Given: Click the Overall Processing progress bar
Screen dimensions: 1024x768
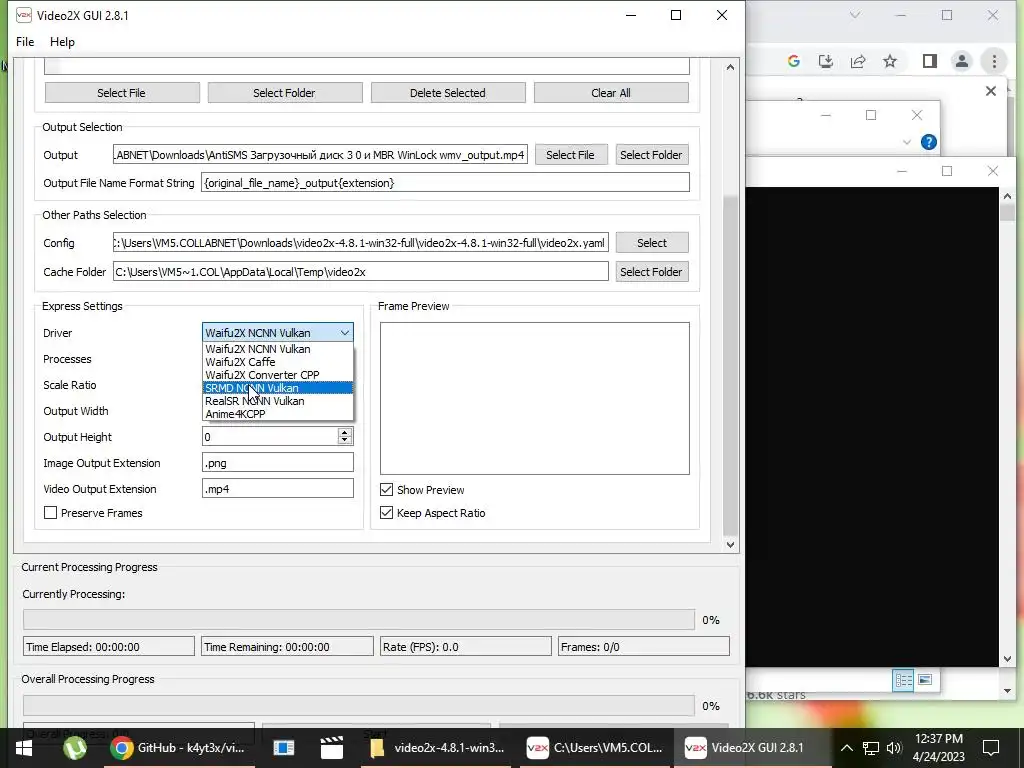Looking at the screenshot, I should point(359,706).
